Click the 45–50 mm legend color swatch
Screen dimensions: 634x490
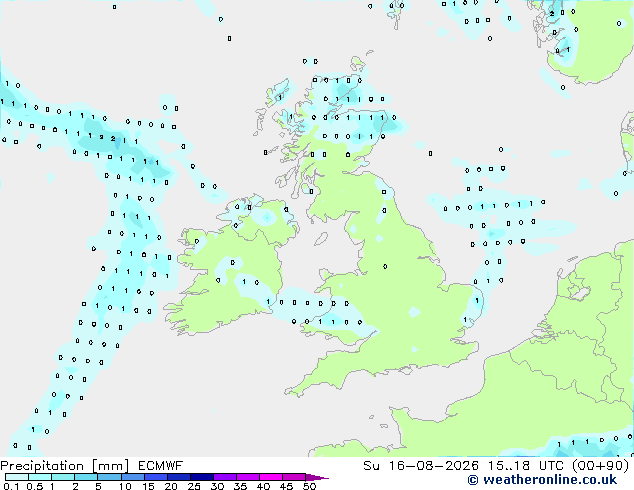294,477
